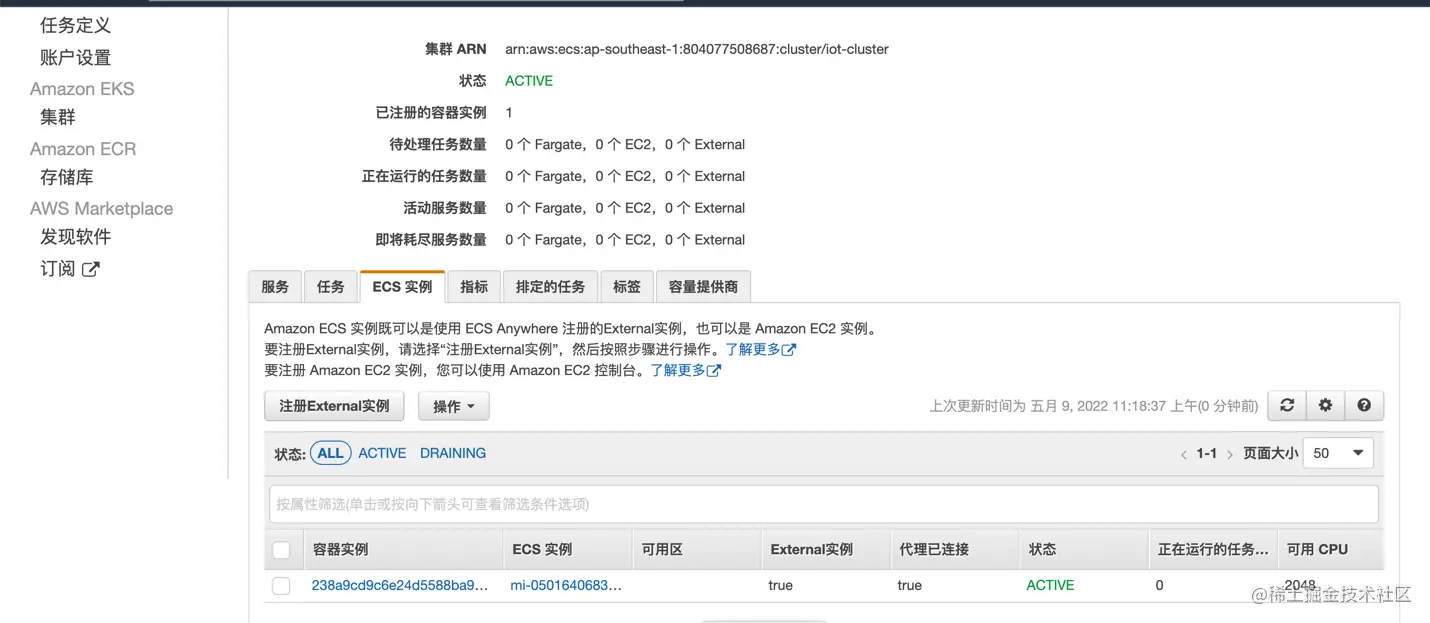Open table settings gear icon

1325,405
